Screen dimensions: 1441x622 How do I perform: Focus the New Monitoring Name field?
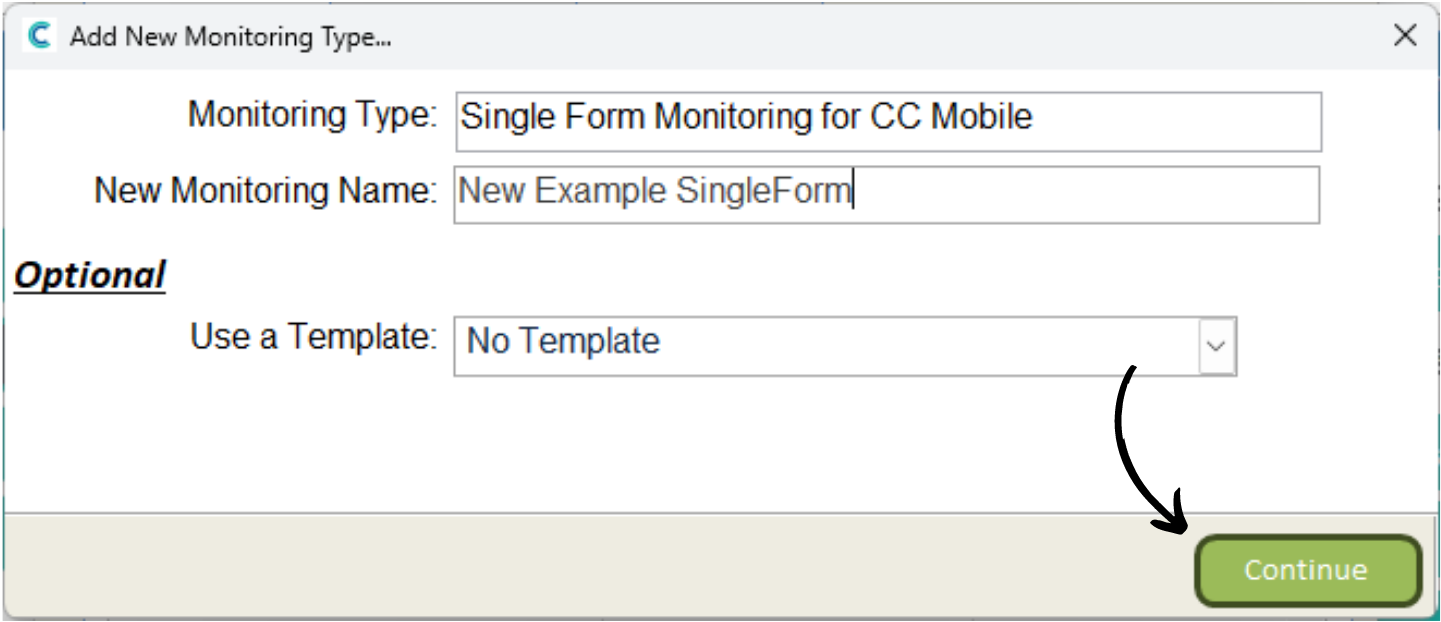tap(886, 194)
